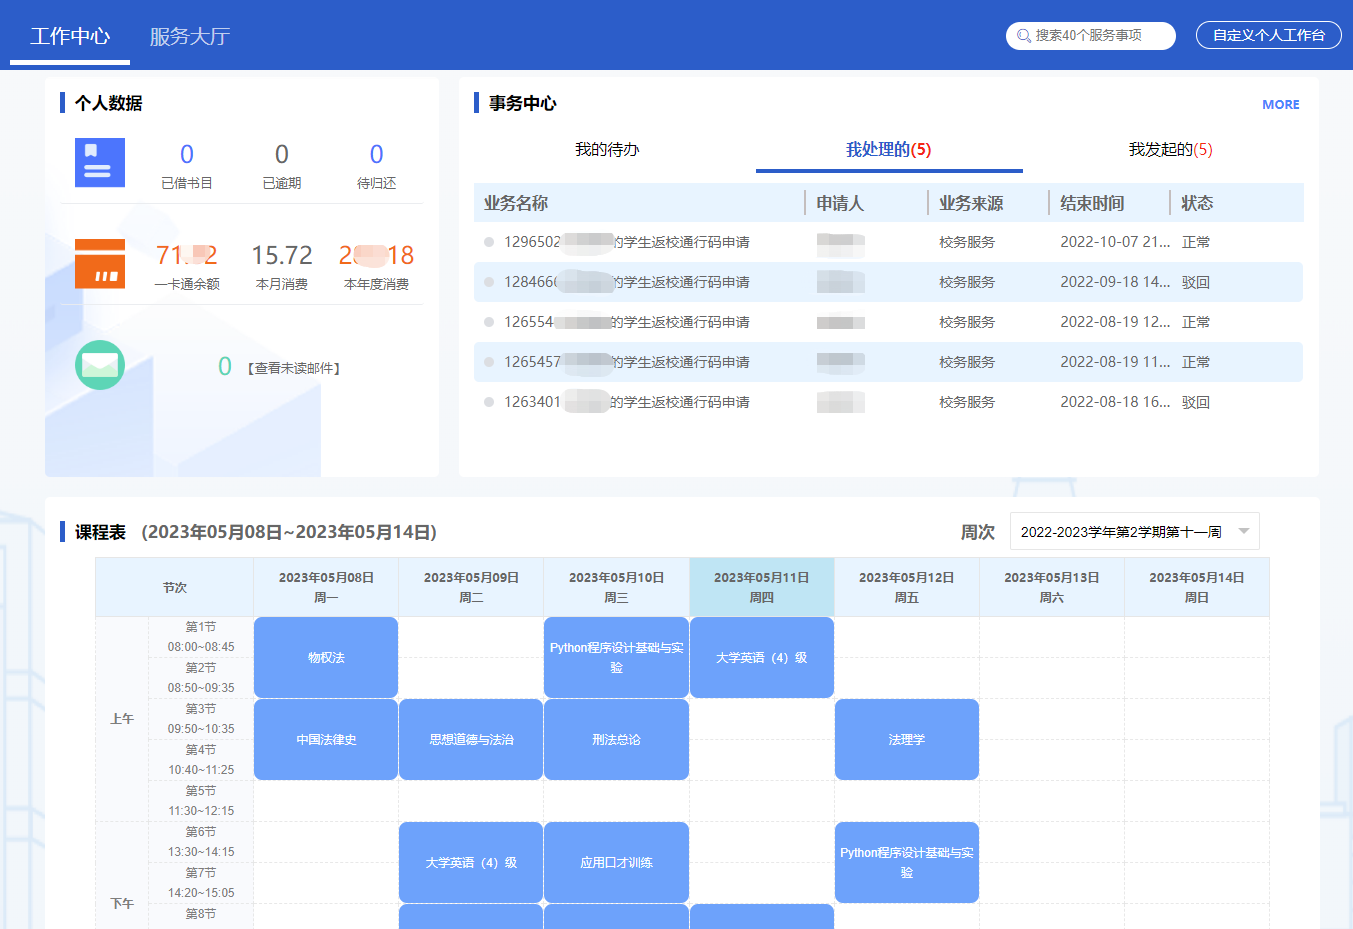Click the 第5节 11:30~12:15 period label
This screenshot has width=1353, height=929.
pos(201,801)
